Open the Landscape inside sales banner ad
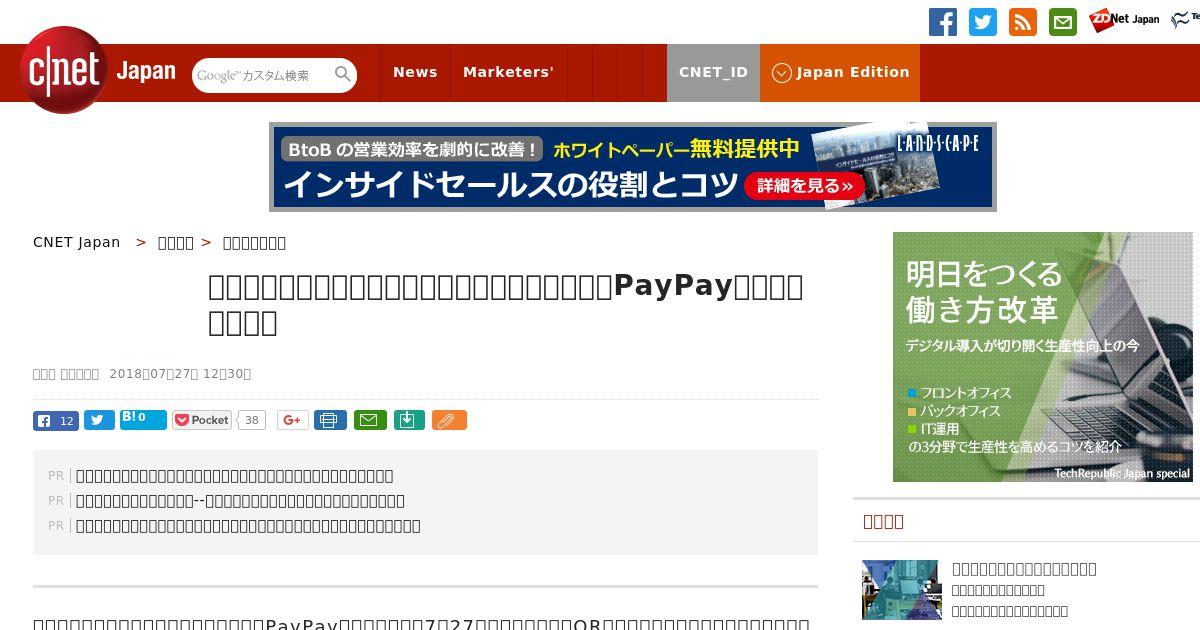 (x=632, y=167)
